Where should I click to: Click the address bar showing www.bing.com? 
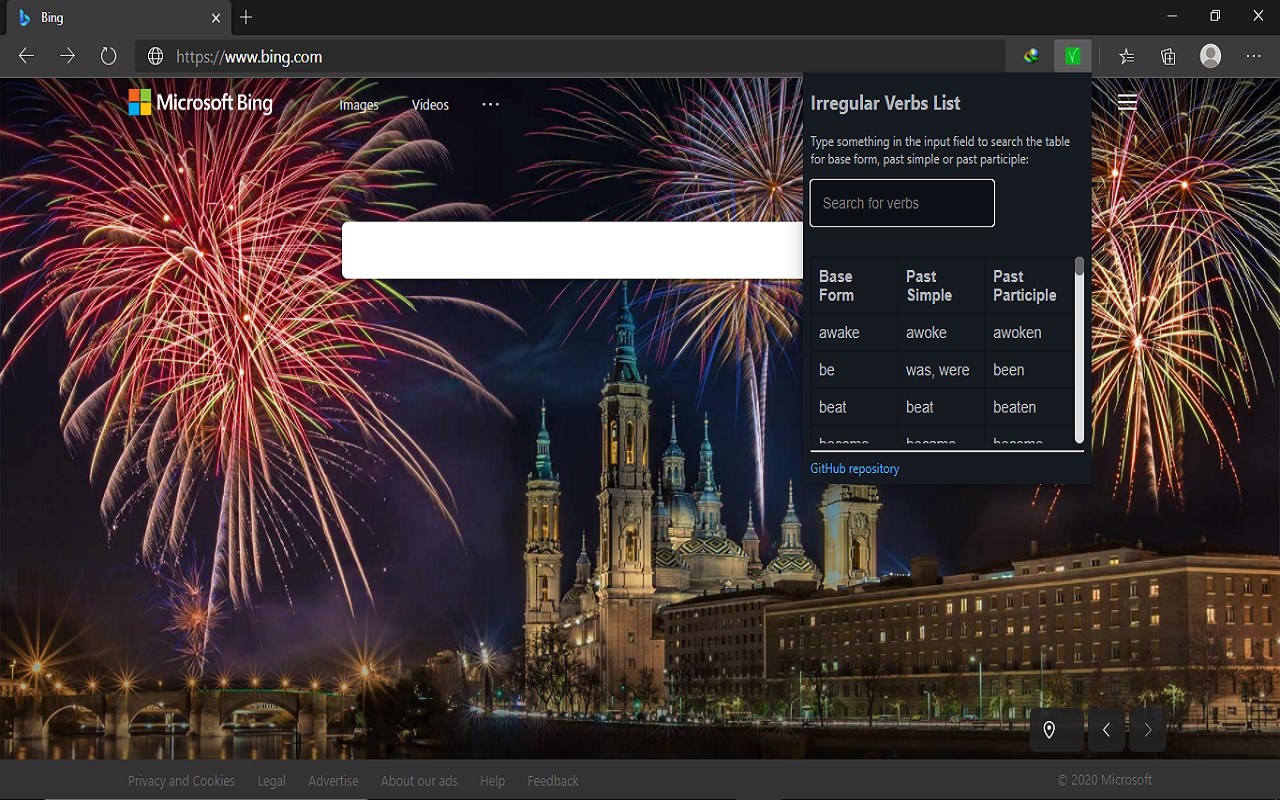(570, 57)
